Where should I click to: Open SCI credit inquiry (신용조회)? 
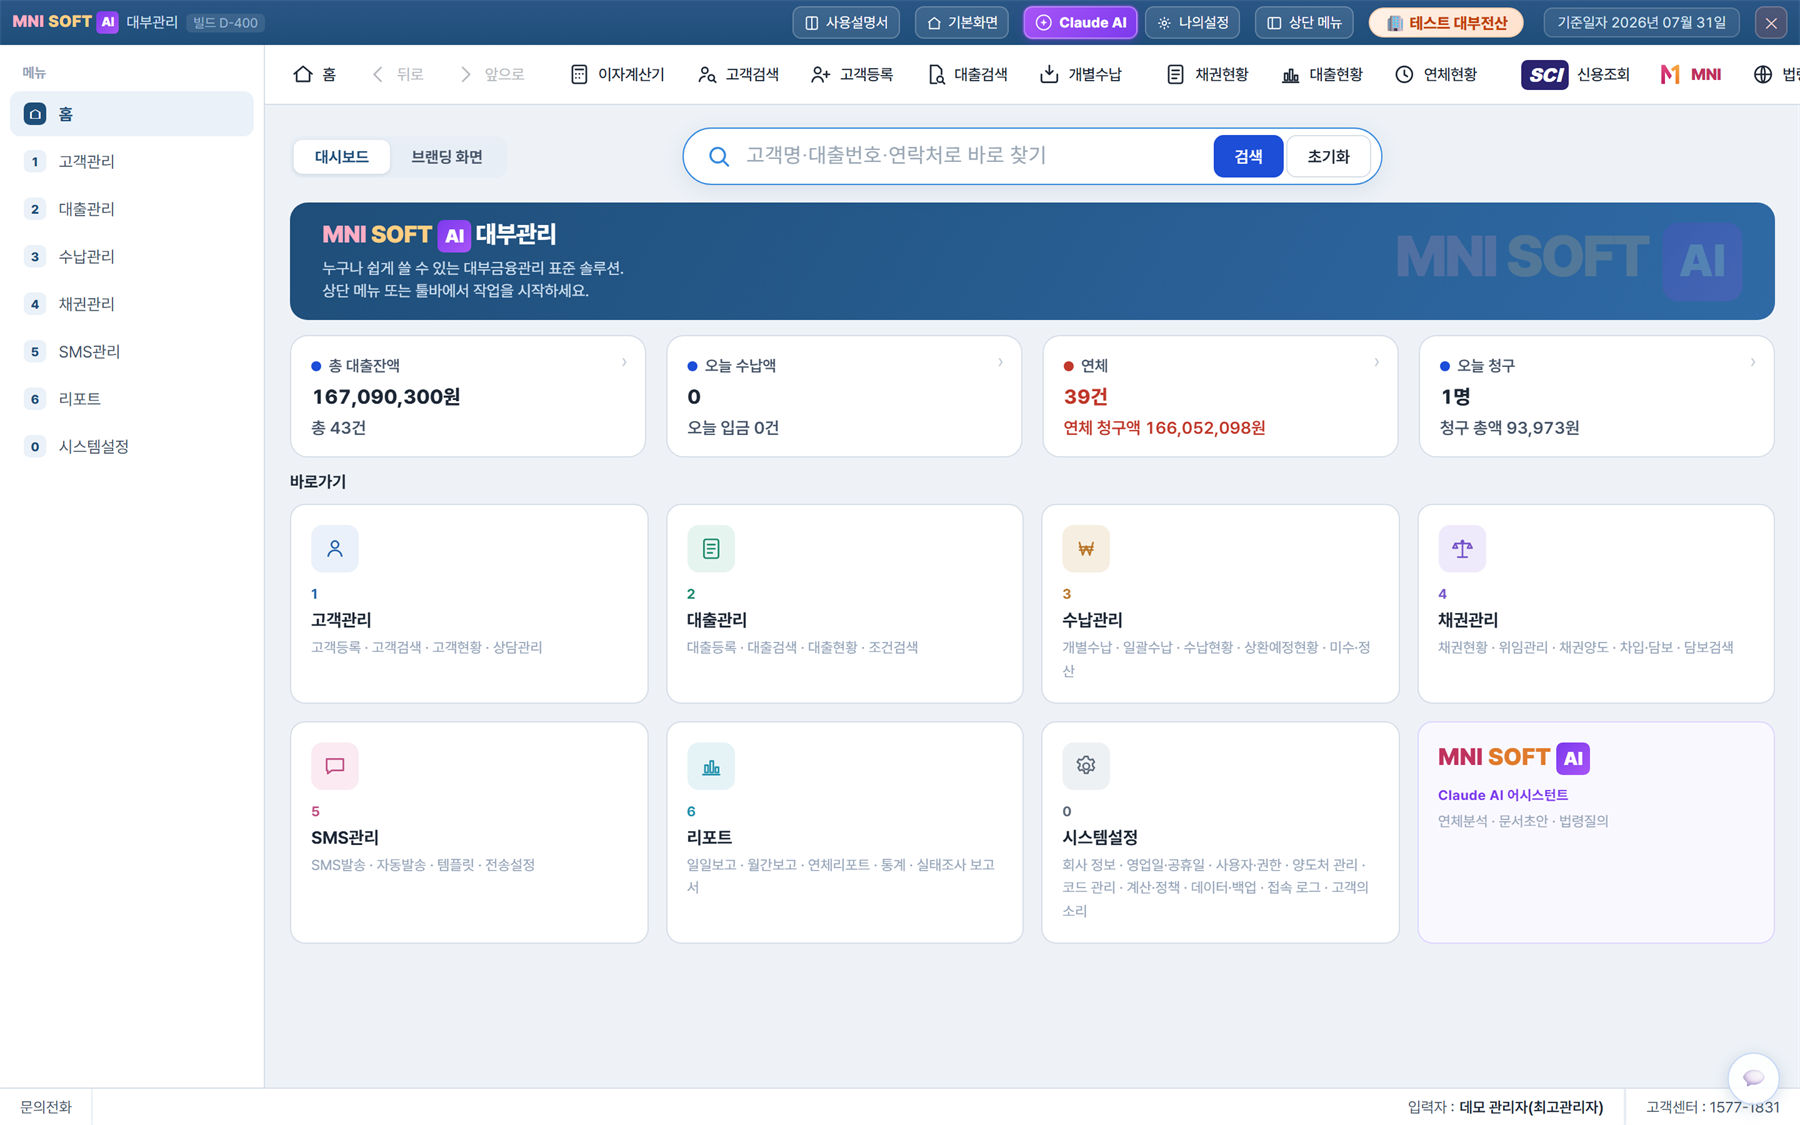coord(1575,74)
